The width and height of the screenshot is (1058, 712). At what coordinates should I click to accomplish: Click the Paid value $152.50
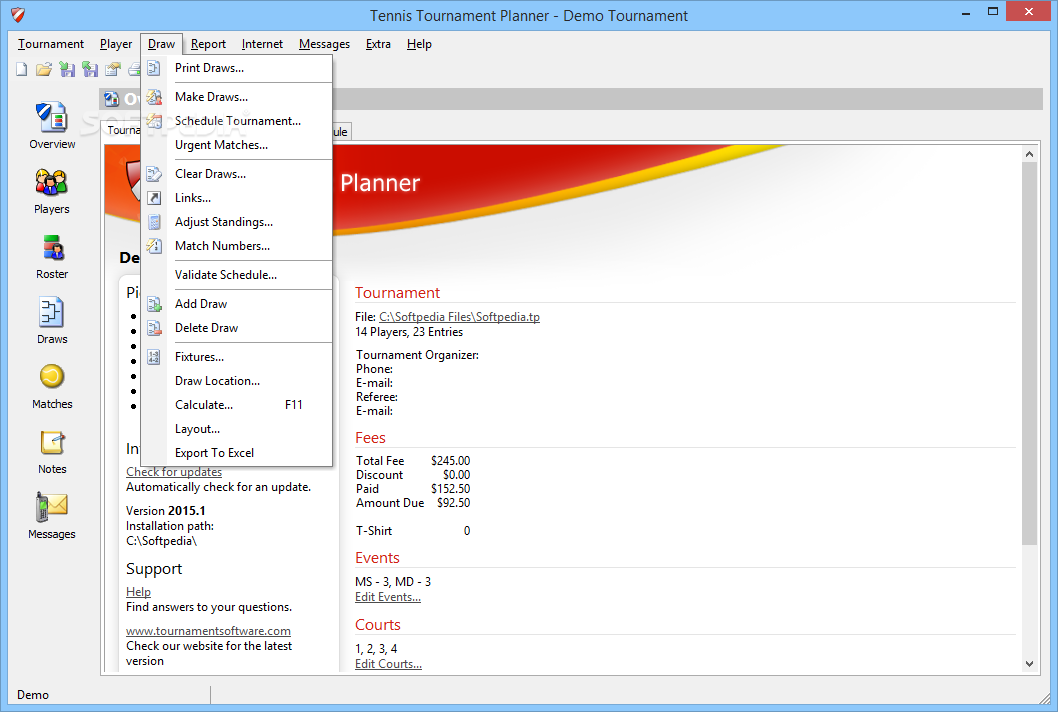[x=450, y=489]
